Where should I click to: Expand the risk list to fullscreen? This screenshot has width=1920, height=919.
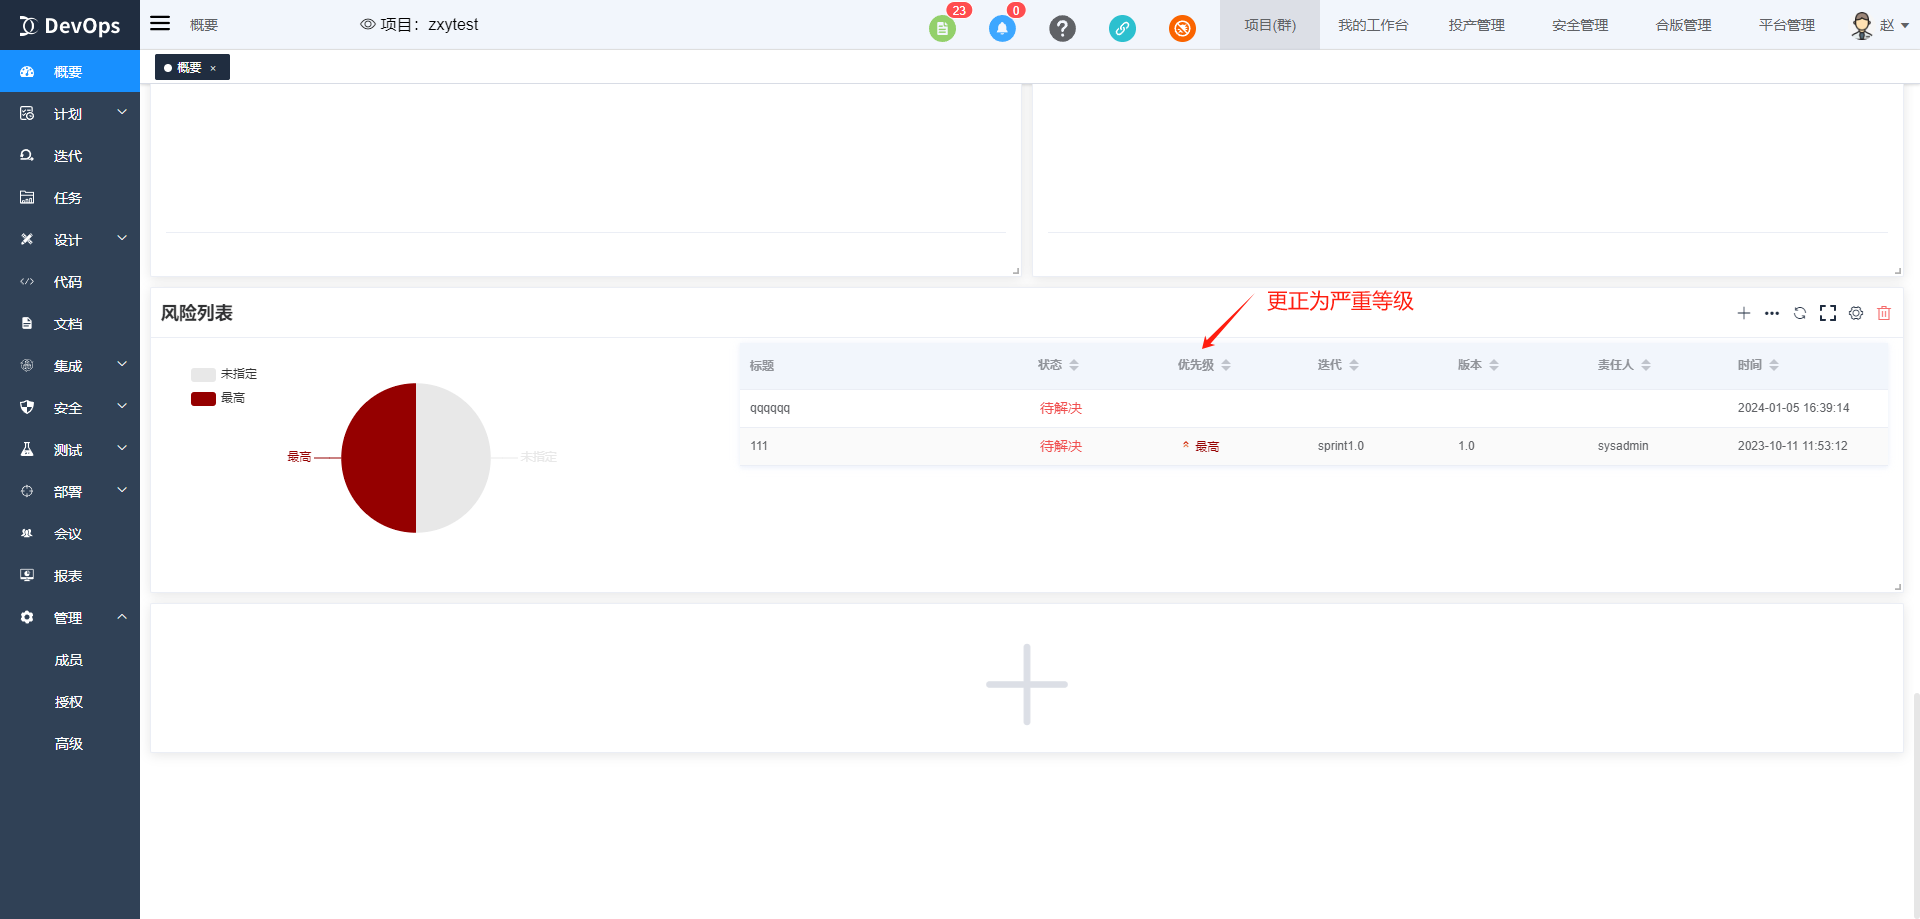(x=1828, y=313)
